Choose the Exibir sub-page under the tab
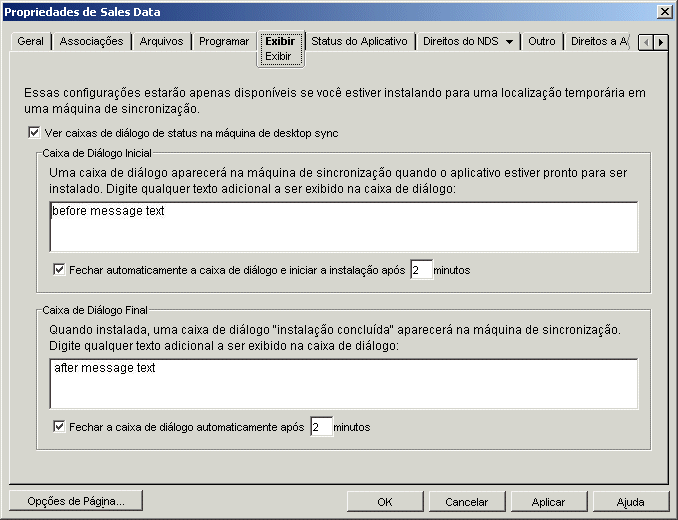678x520 pixels. pyautogui.click(x=278, y=57)
